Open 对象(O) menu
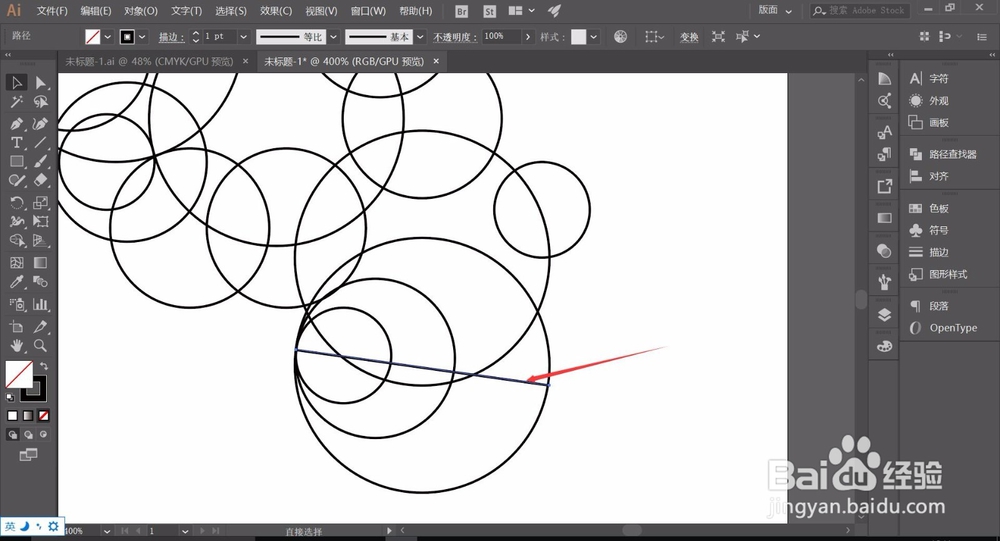Image resolution: width=1000 pixels, height=541 pixels. [140, 11]
